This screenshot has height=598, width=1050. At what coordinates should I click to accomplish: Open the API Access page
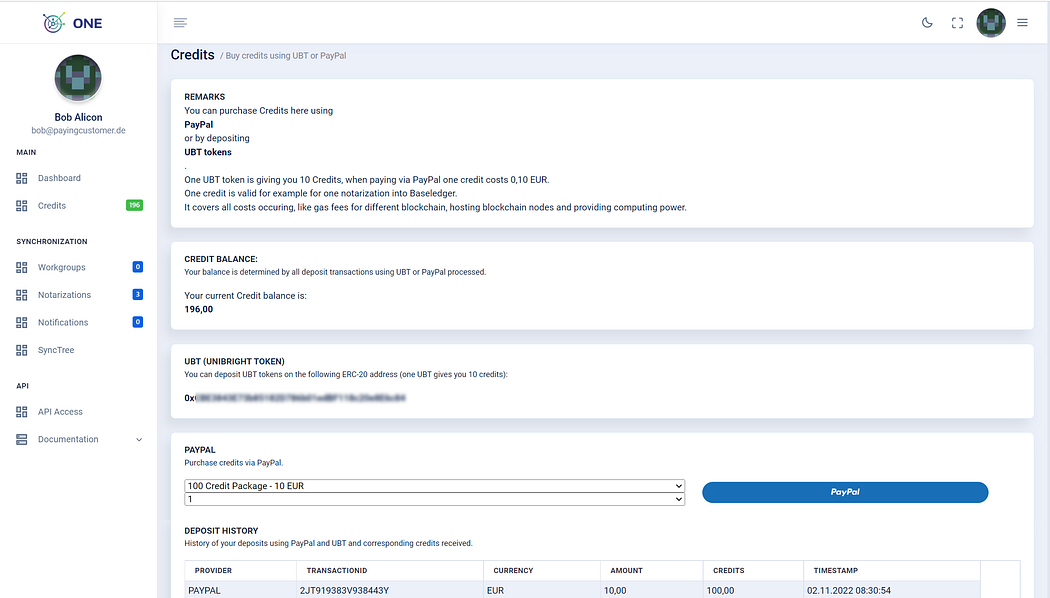(x=60, y=412)
